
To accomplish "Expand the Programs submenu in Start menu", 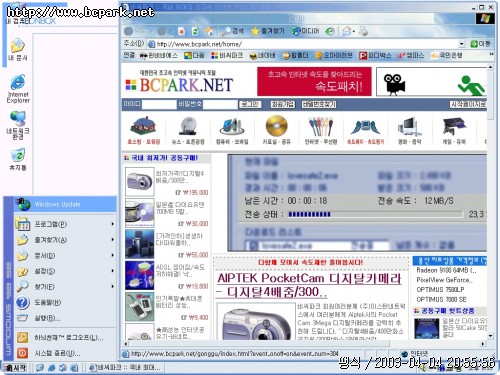I will coord(65,224).
